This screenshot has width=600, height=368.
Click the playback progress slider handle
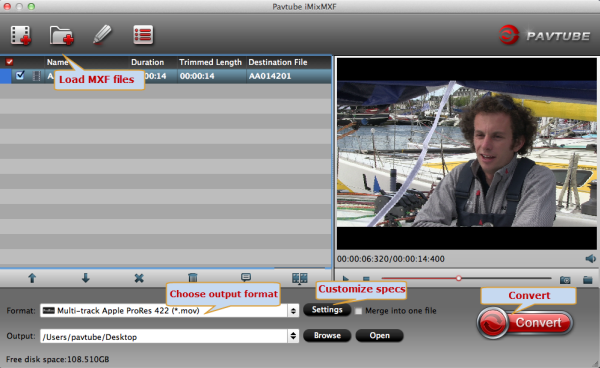[458, 278]
